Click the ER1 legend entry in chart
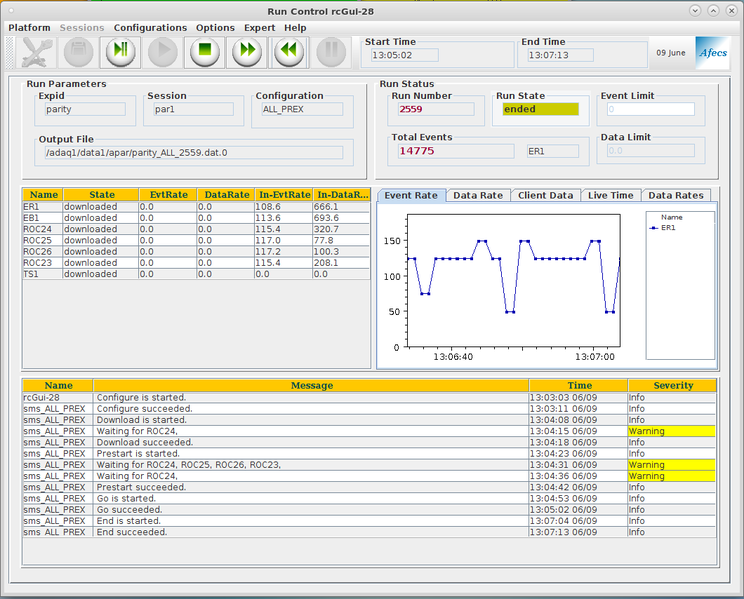 pyautogui.click(x=663, y=228)
